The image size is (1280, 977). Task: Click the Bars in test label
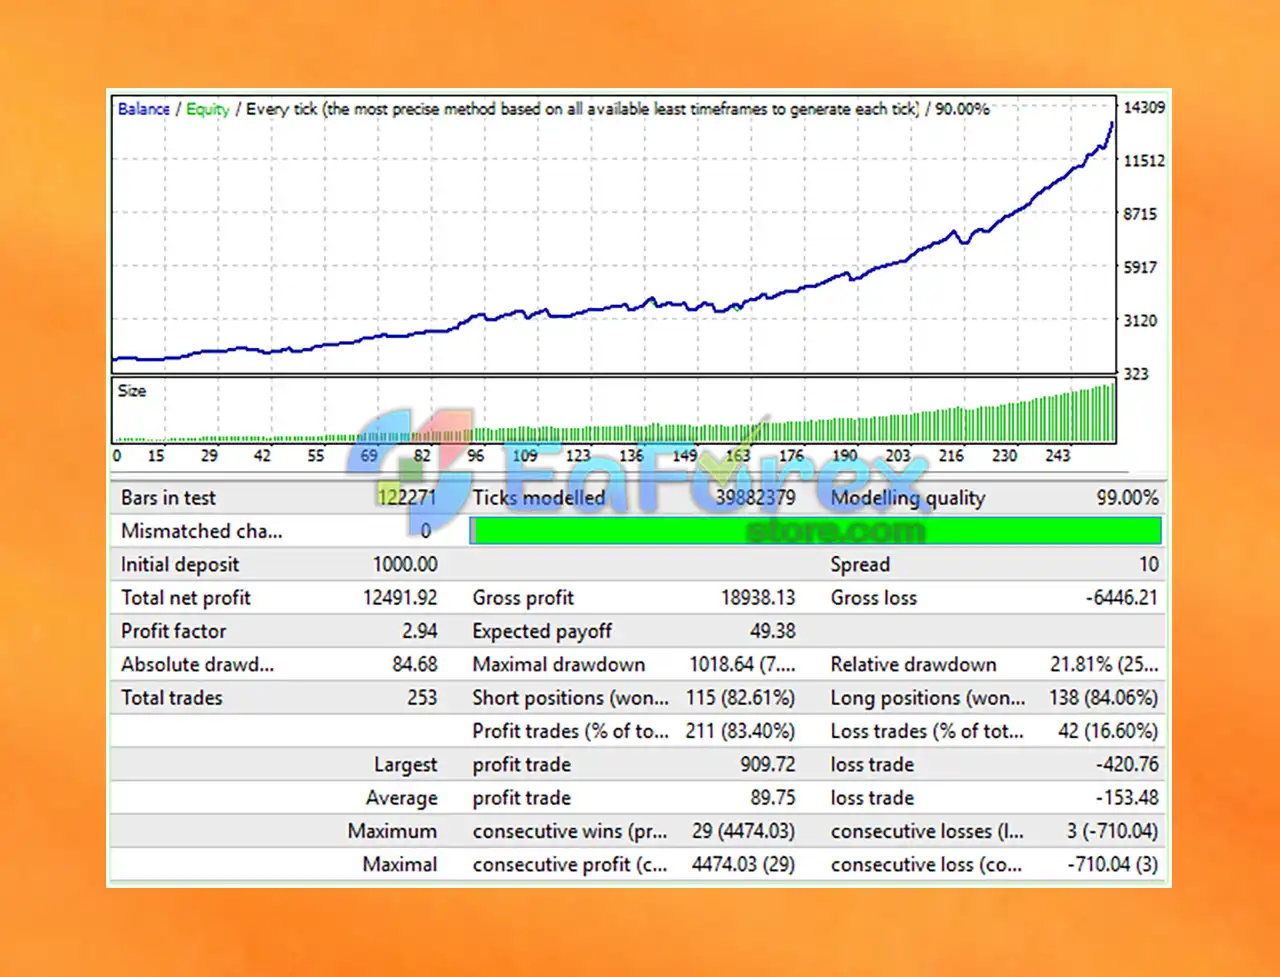168,498
